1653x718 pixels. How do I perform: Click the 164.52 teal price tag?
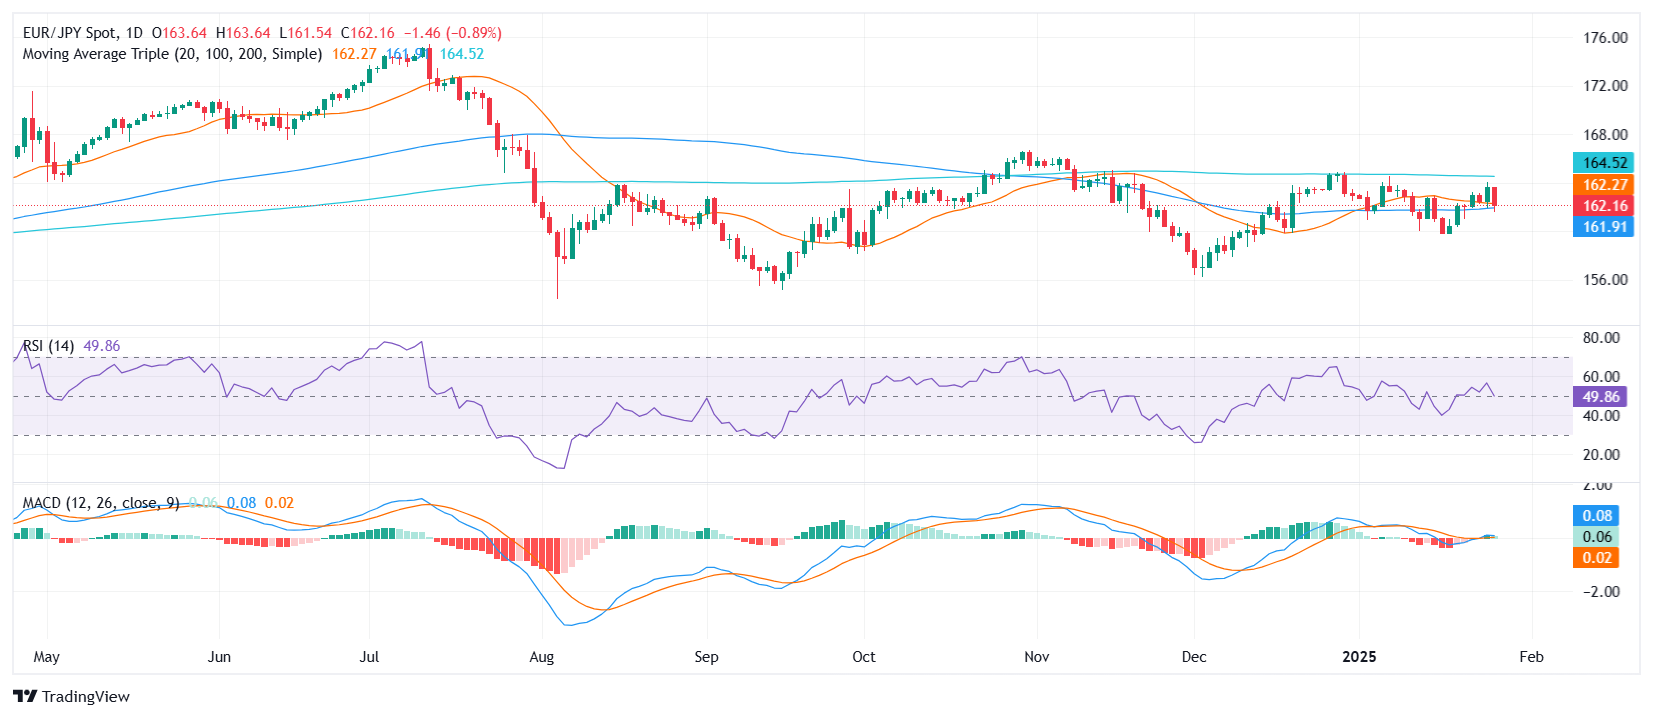click(x=1604, y=163)
